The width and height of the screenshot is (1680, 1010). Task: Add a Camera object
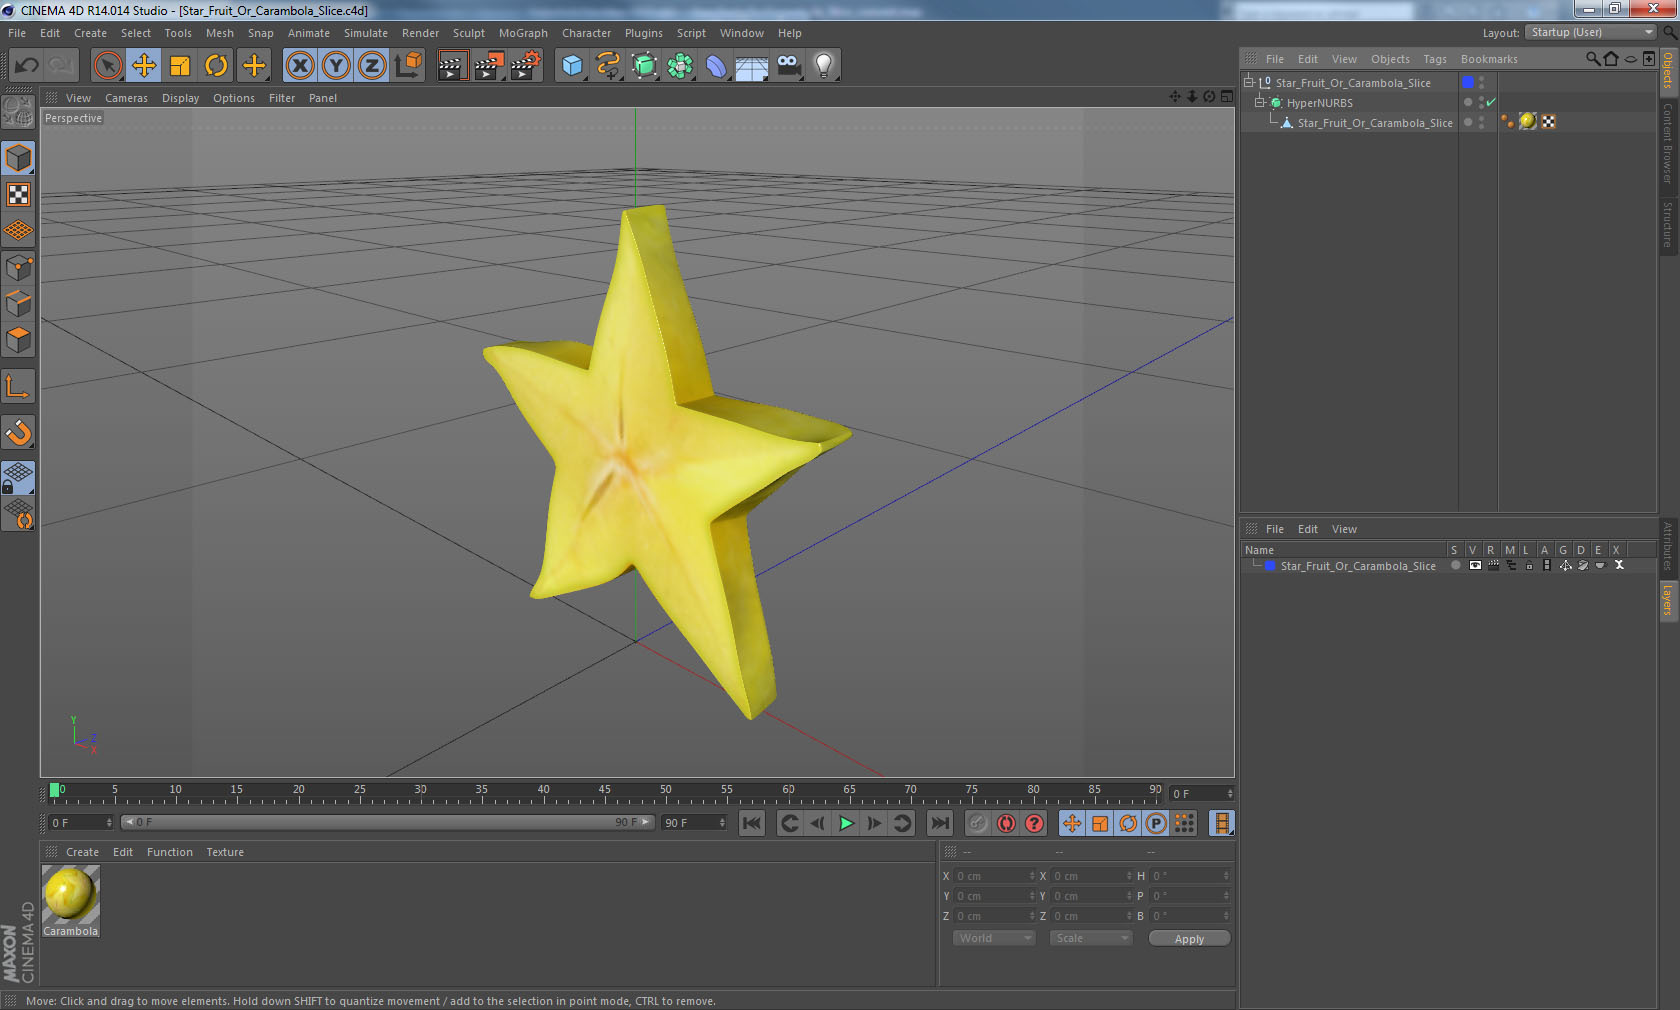coord(788,66)
